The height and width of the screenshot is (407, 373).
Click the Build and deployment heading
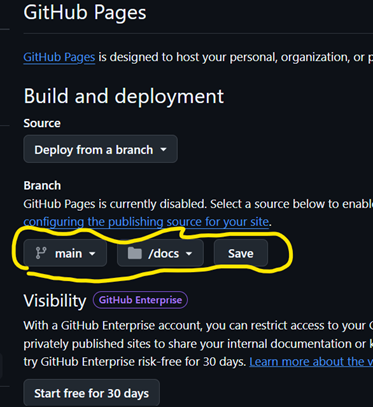[124, 96]
